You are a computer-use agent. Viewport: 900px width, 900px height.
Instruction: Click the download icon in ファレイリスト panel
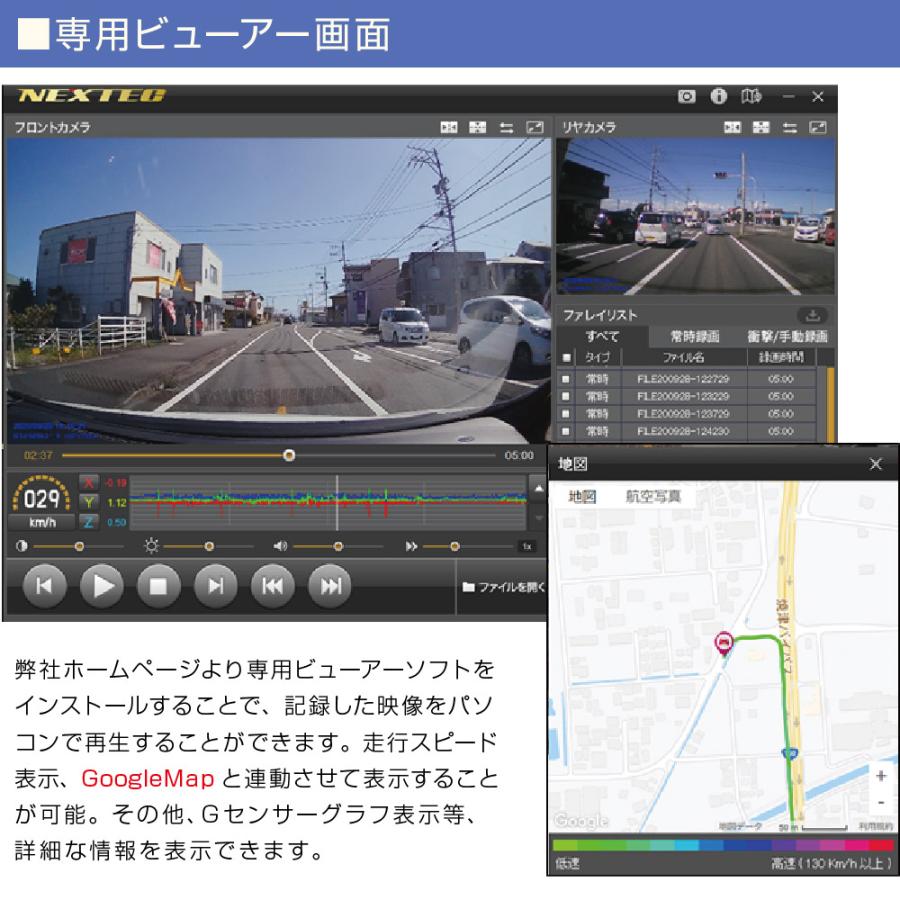click(x=812, y=314)
